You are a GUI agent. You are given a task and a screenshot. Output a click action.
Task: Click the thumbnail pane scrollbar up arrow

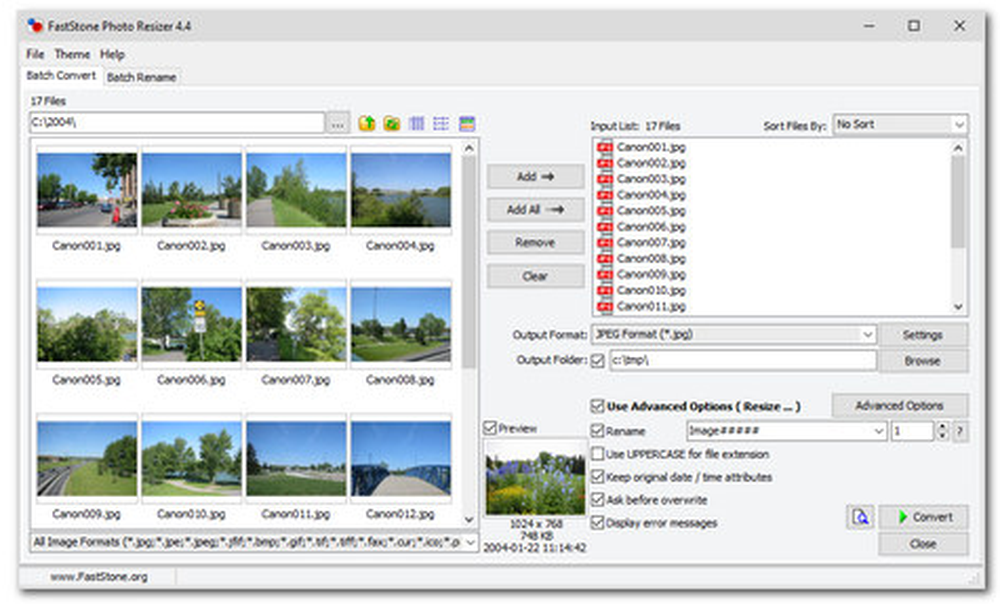469,148
